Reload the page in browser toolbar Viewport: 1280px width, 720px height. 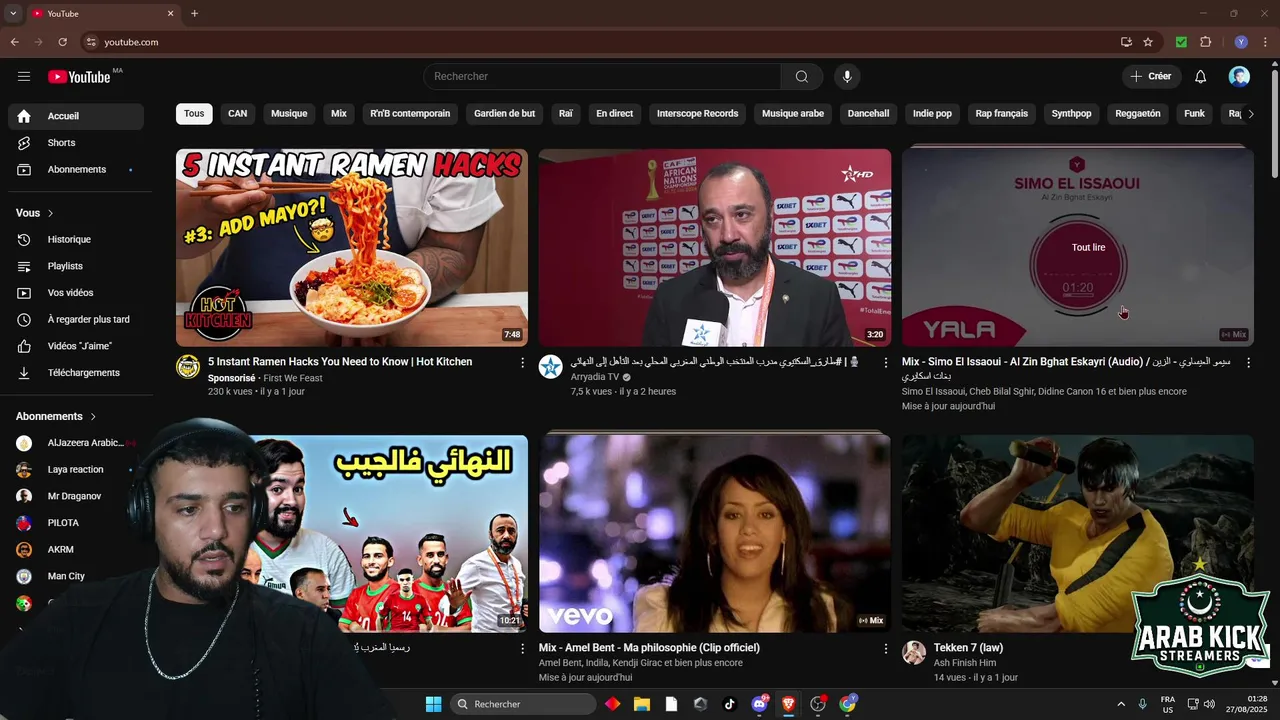point(62,42)
